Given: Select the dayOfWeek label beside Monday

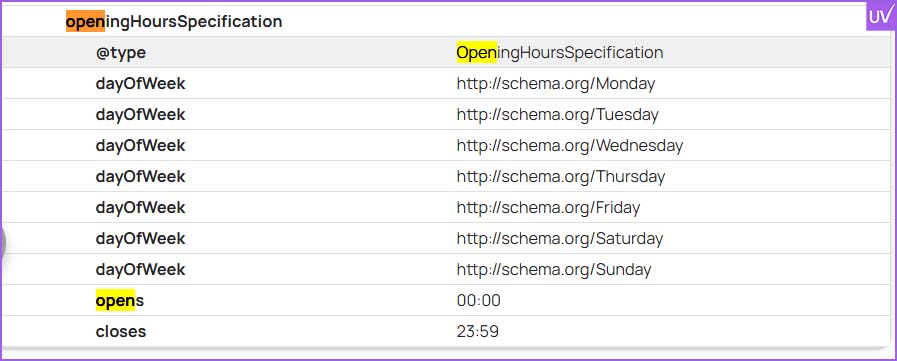Looking at the screenshot, I should tap(140, 84).
